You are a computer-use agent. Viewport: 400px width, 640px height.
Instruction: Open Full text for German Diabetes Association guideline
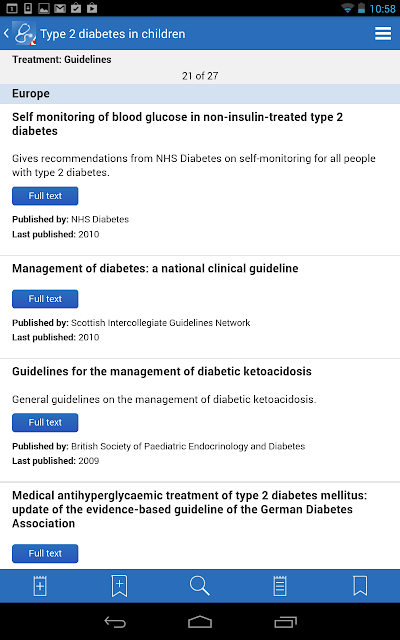pyautogui.click(x=45, y=553)
